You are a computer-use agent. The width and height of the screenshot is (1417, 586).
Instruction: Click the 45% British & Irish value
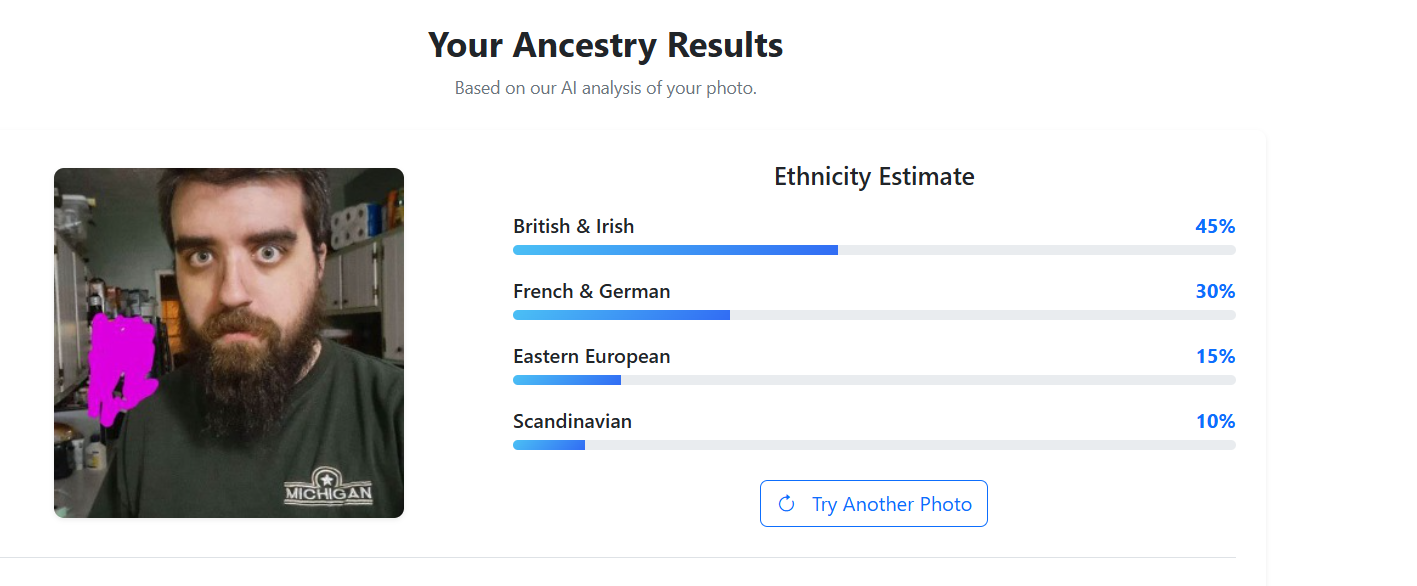1215,227
